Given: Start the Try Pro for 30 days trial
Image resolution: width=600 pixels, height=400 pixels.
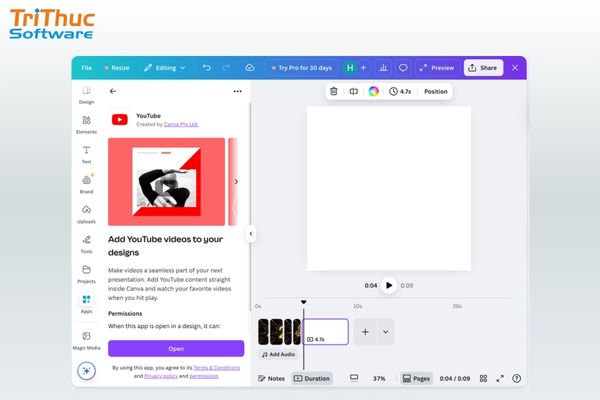Looking at the screenshot, I should [301, 68].
